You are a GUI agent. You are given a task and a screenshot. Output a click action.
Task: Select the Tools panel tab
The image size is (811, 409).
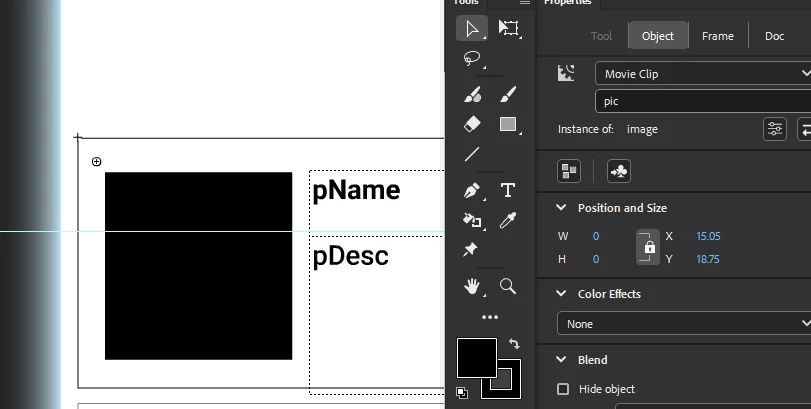pos(465,3)
